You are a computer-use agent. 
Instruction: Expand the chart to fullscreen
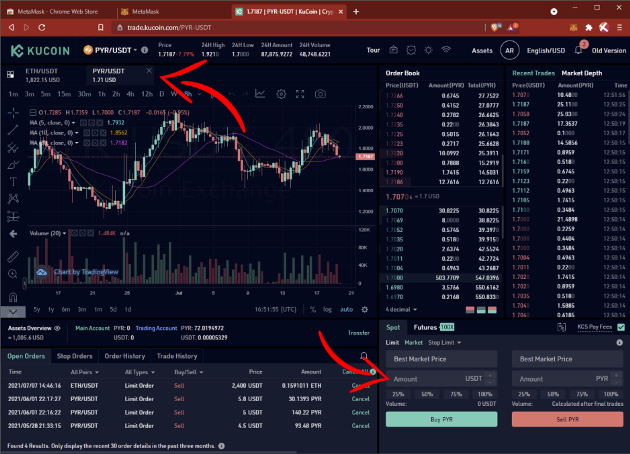point(300,94)
